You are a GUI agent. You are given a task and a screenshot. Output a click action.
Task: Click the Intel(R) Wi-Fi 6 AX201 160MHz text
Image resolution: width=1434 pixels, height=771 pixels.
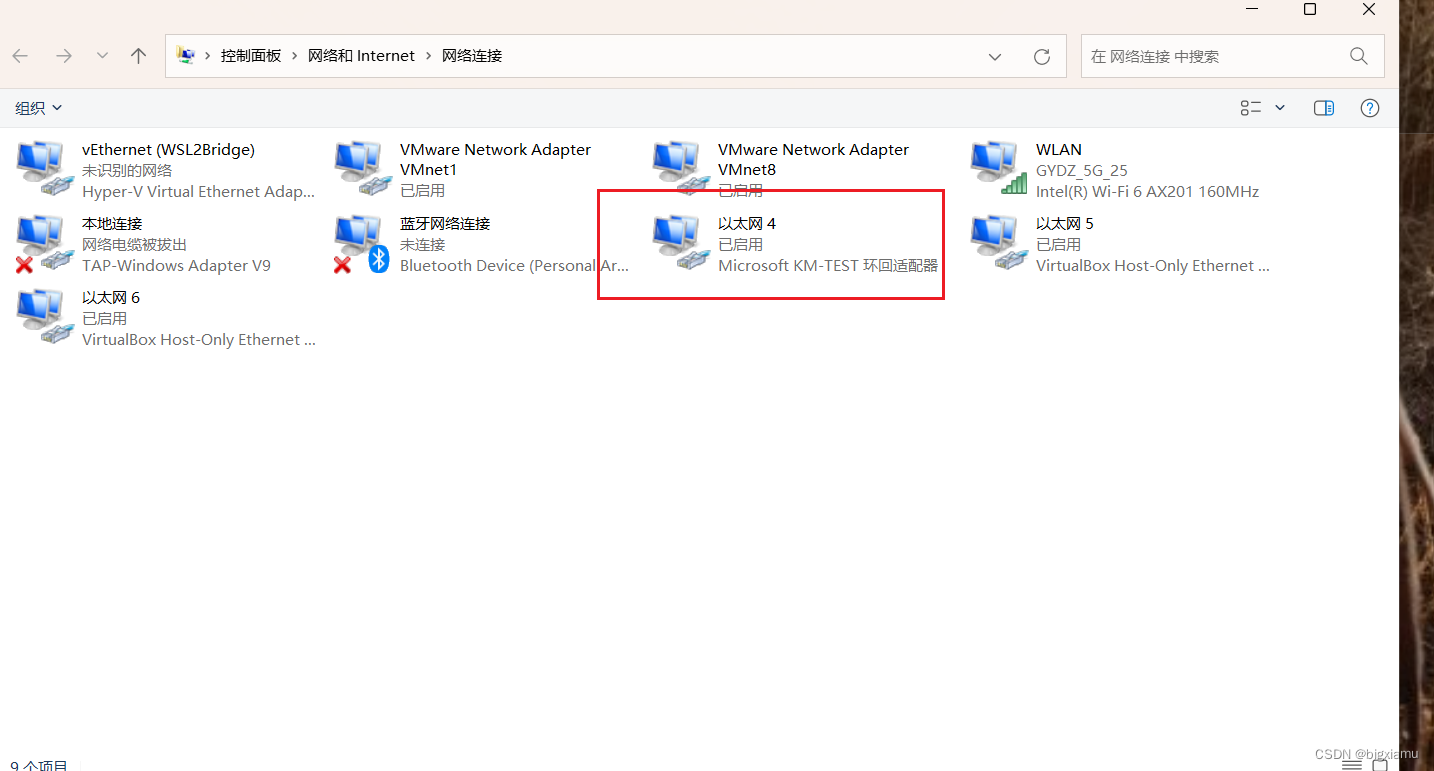(x=1147, y=192)
